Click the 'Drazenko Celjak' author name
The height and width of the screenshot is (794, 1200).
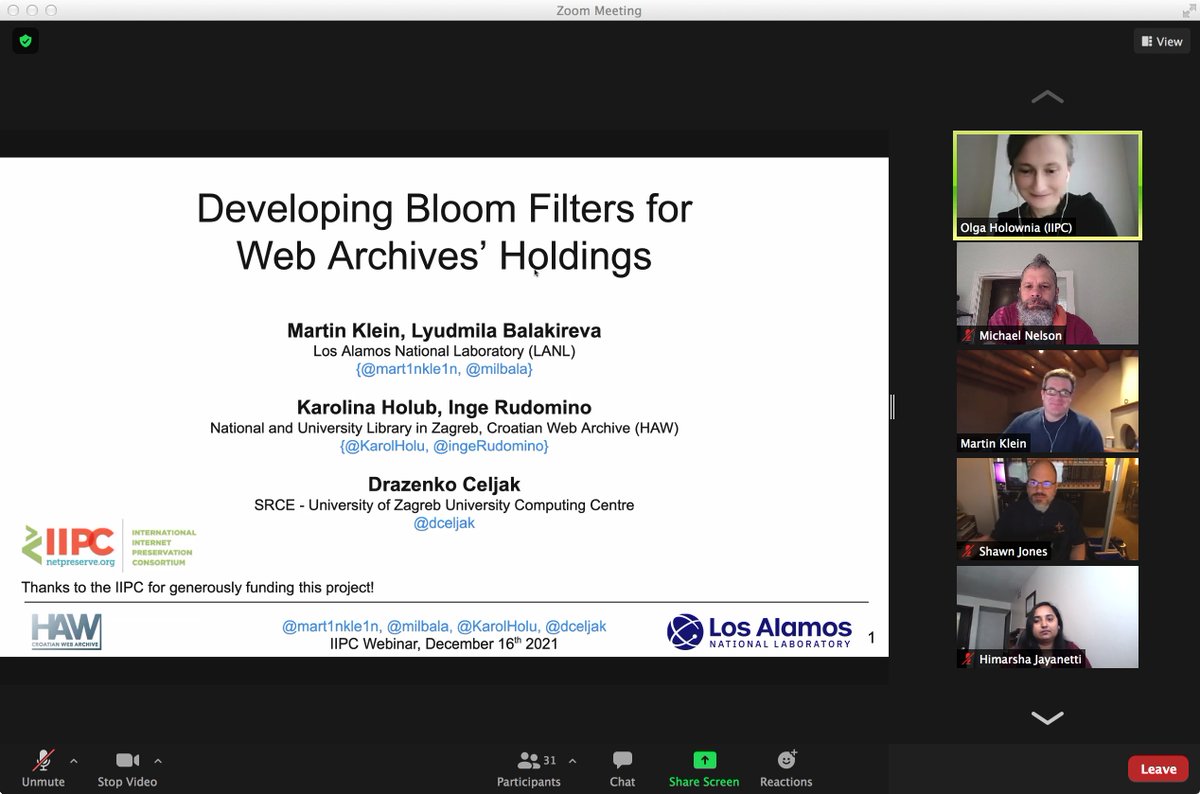click(x=444, y=484)
